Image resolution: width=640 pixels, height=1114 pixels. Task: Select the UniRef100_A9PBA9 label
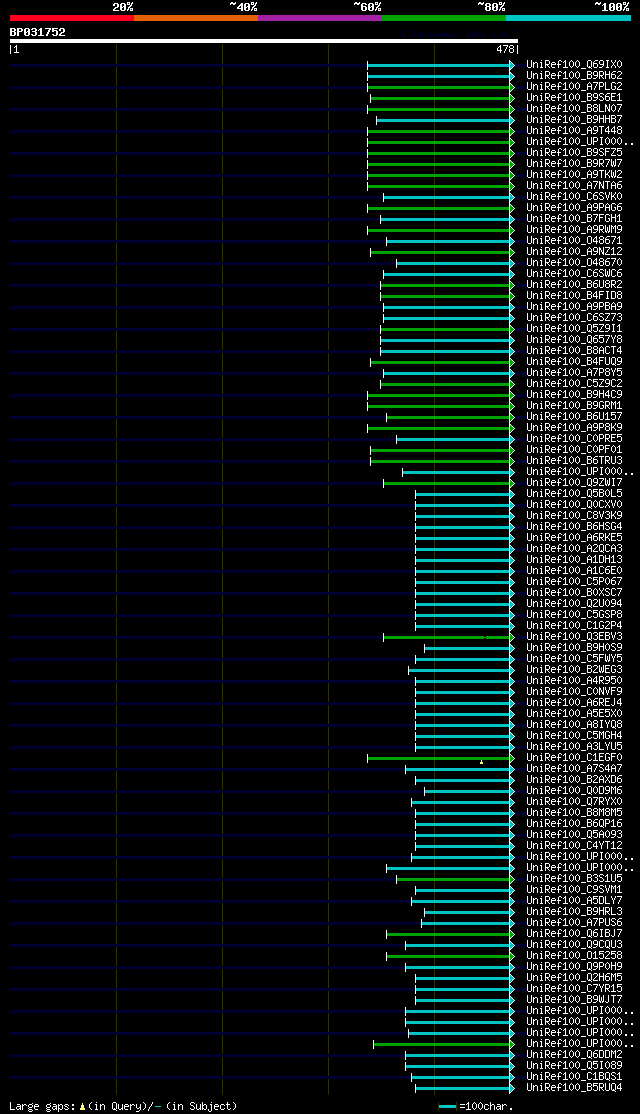coord(575,307)
